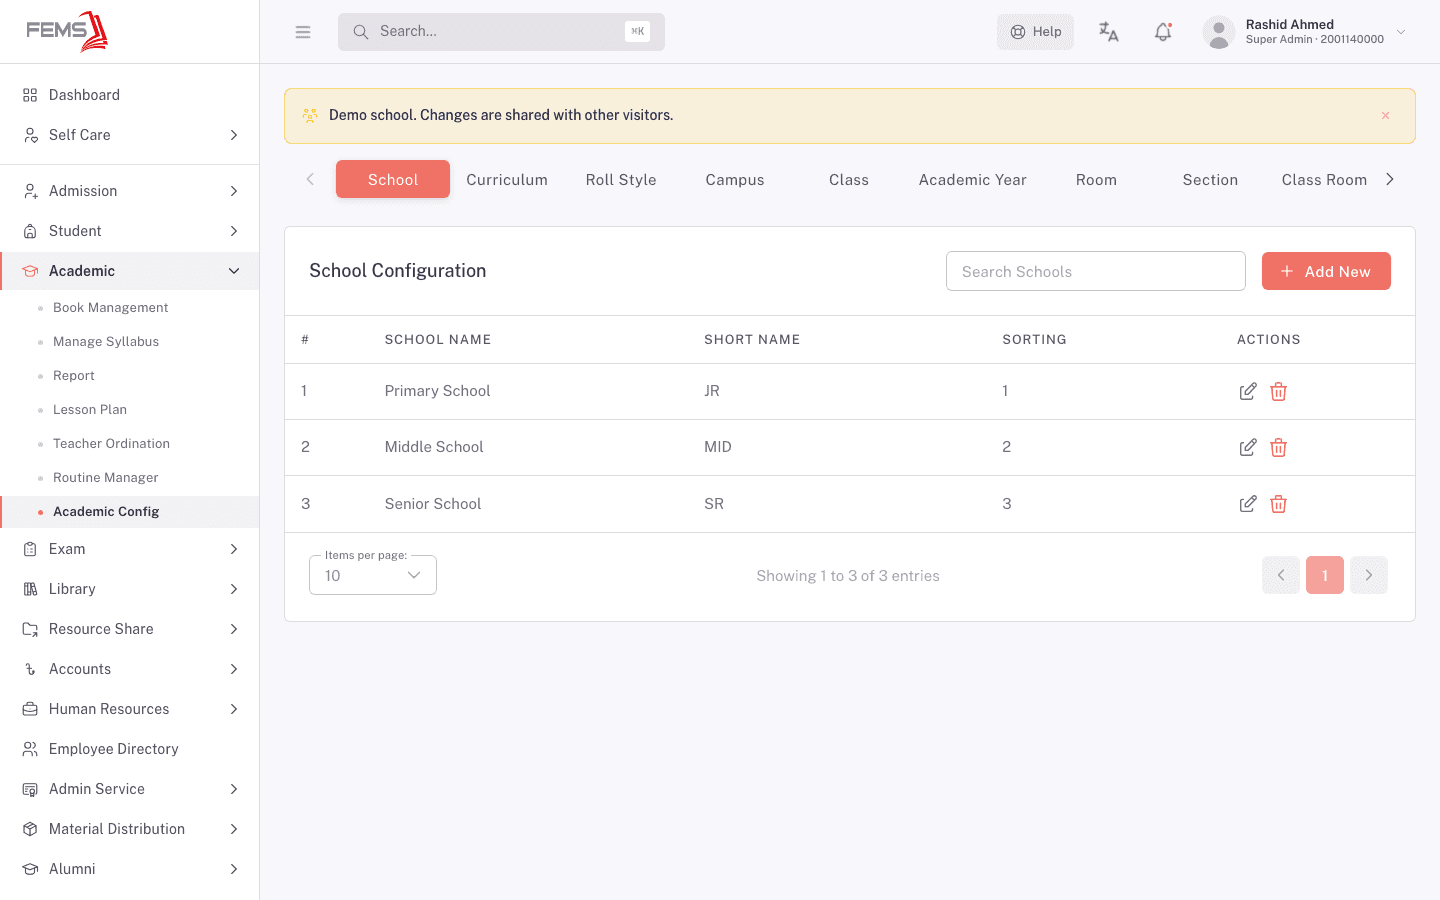Focus the top global search box
The height and width of the screenshot is (900, 1440).
click(x=501, y=32)
